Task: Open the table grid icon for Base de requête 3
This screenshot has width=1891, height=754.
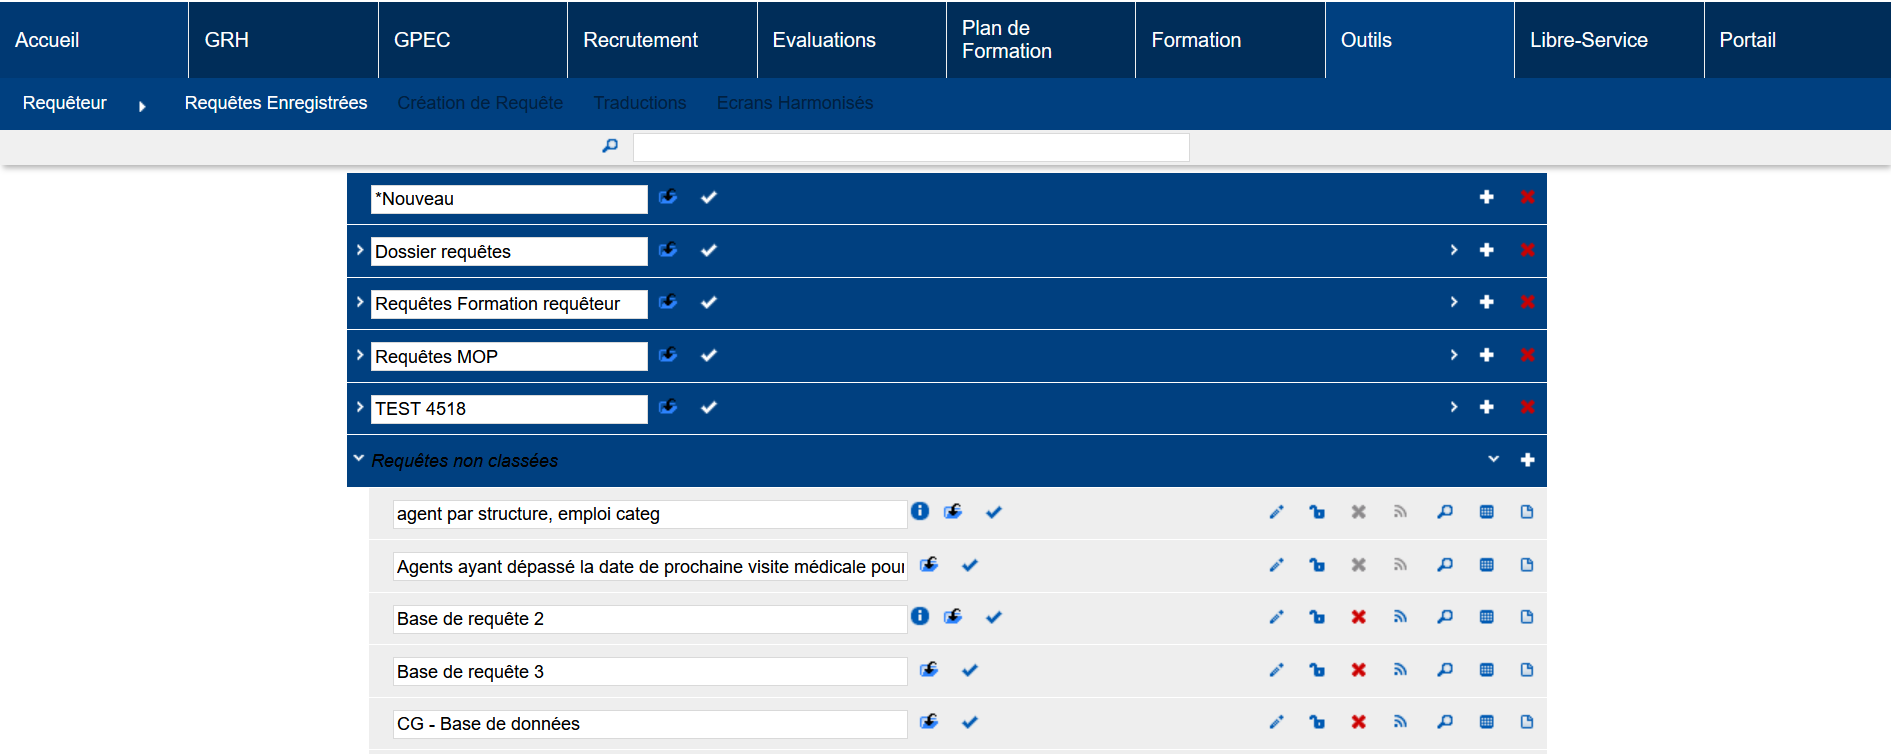Action: coord(1486,670)
